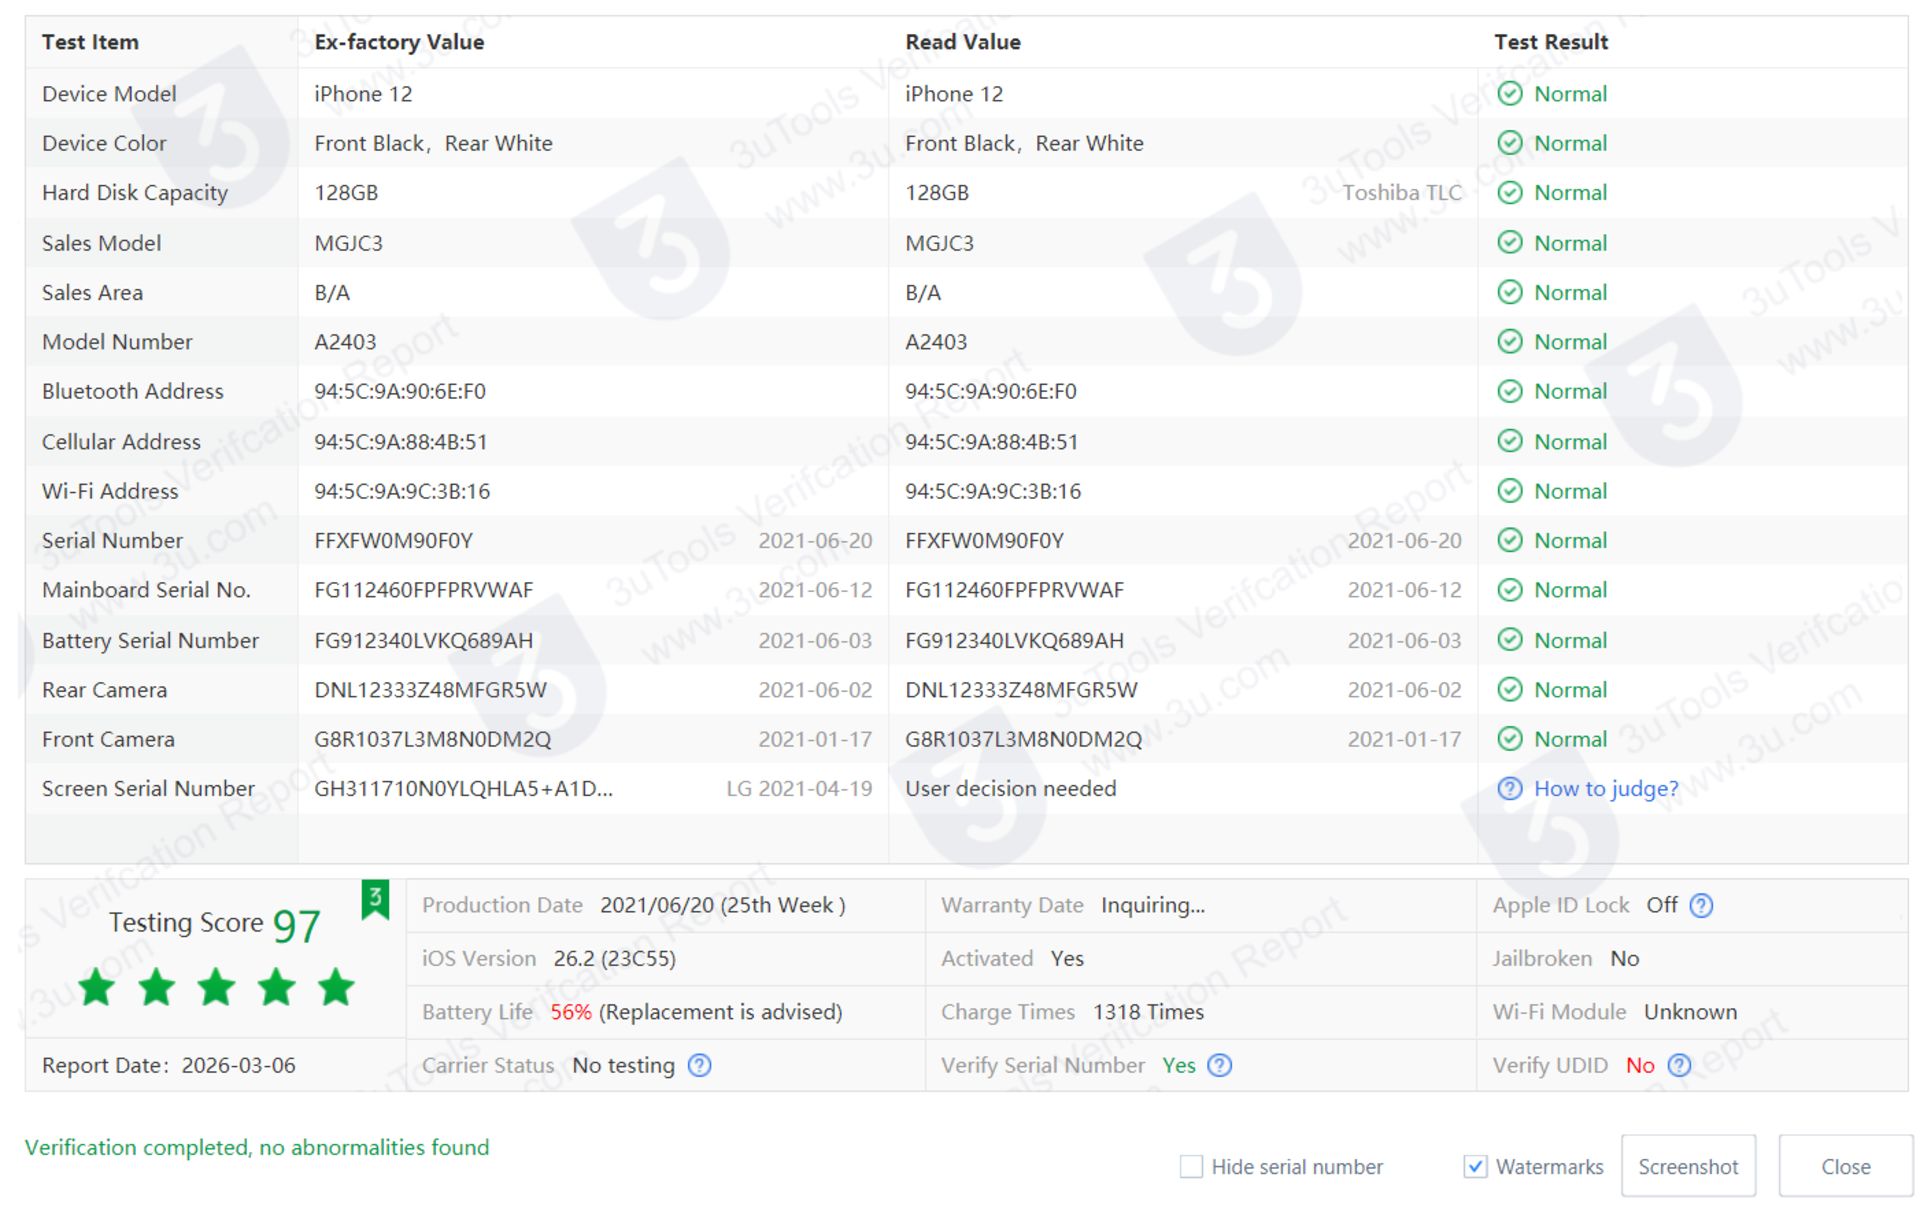Click the read Hard Disk Capacity 128GB
The height and width of the screenshot is (1207, 1920).
tap(937, 193)
